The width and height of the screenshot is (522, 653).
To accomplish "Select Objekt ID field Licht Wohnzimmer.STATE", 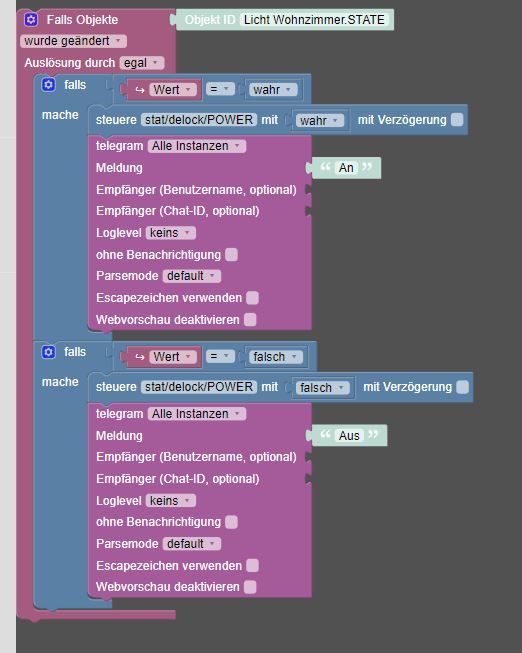I will tap(314, 20).
